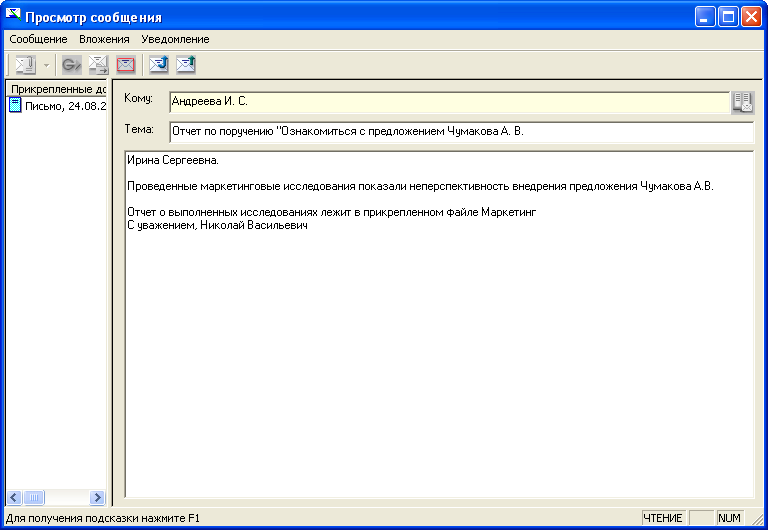This screenshot has width=768, height=530.
Task: Click the envelope with green up arrow icon
Action: point(186,65)
